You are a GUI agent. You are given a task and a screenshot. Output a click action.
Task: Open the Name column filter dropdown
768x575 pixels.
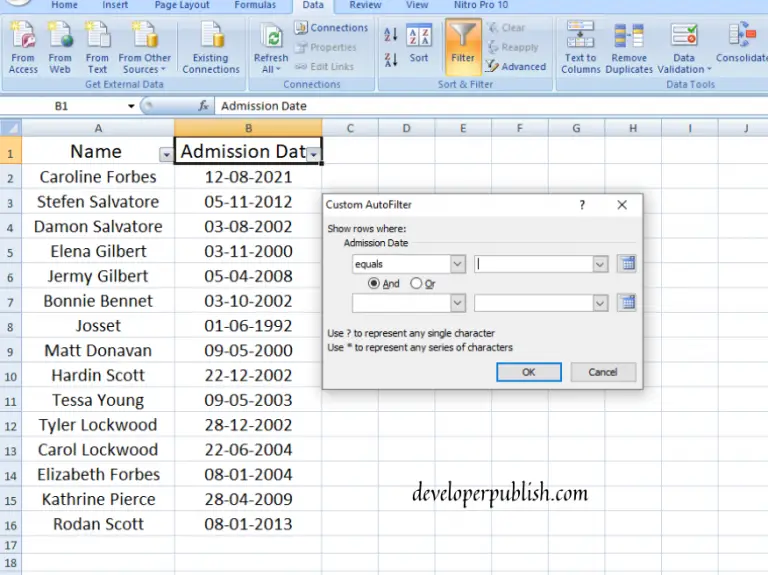166,155
